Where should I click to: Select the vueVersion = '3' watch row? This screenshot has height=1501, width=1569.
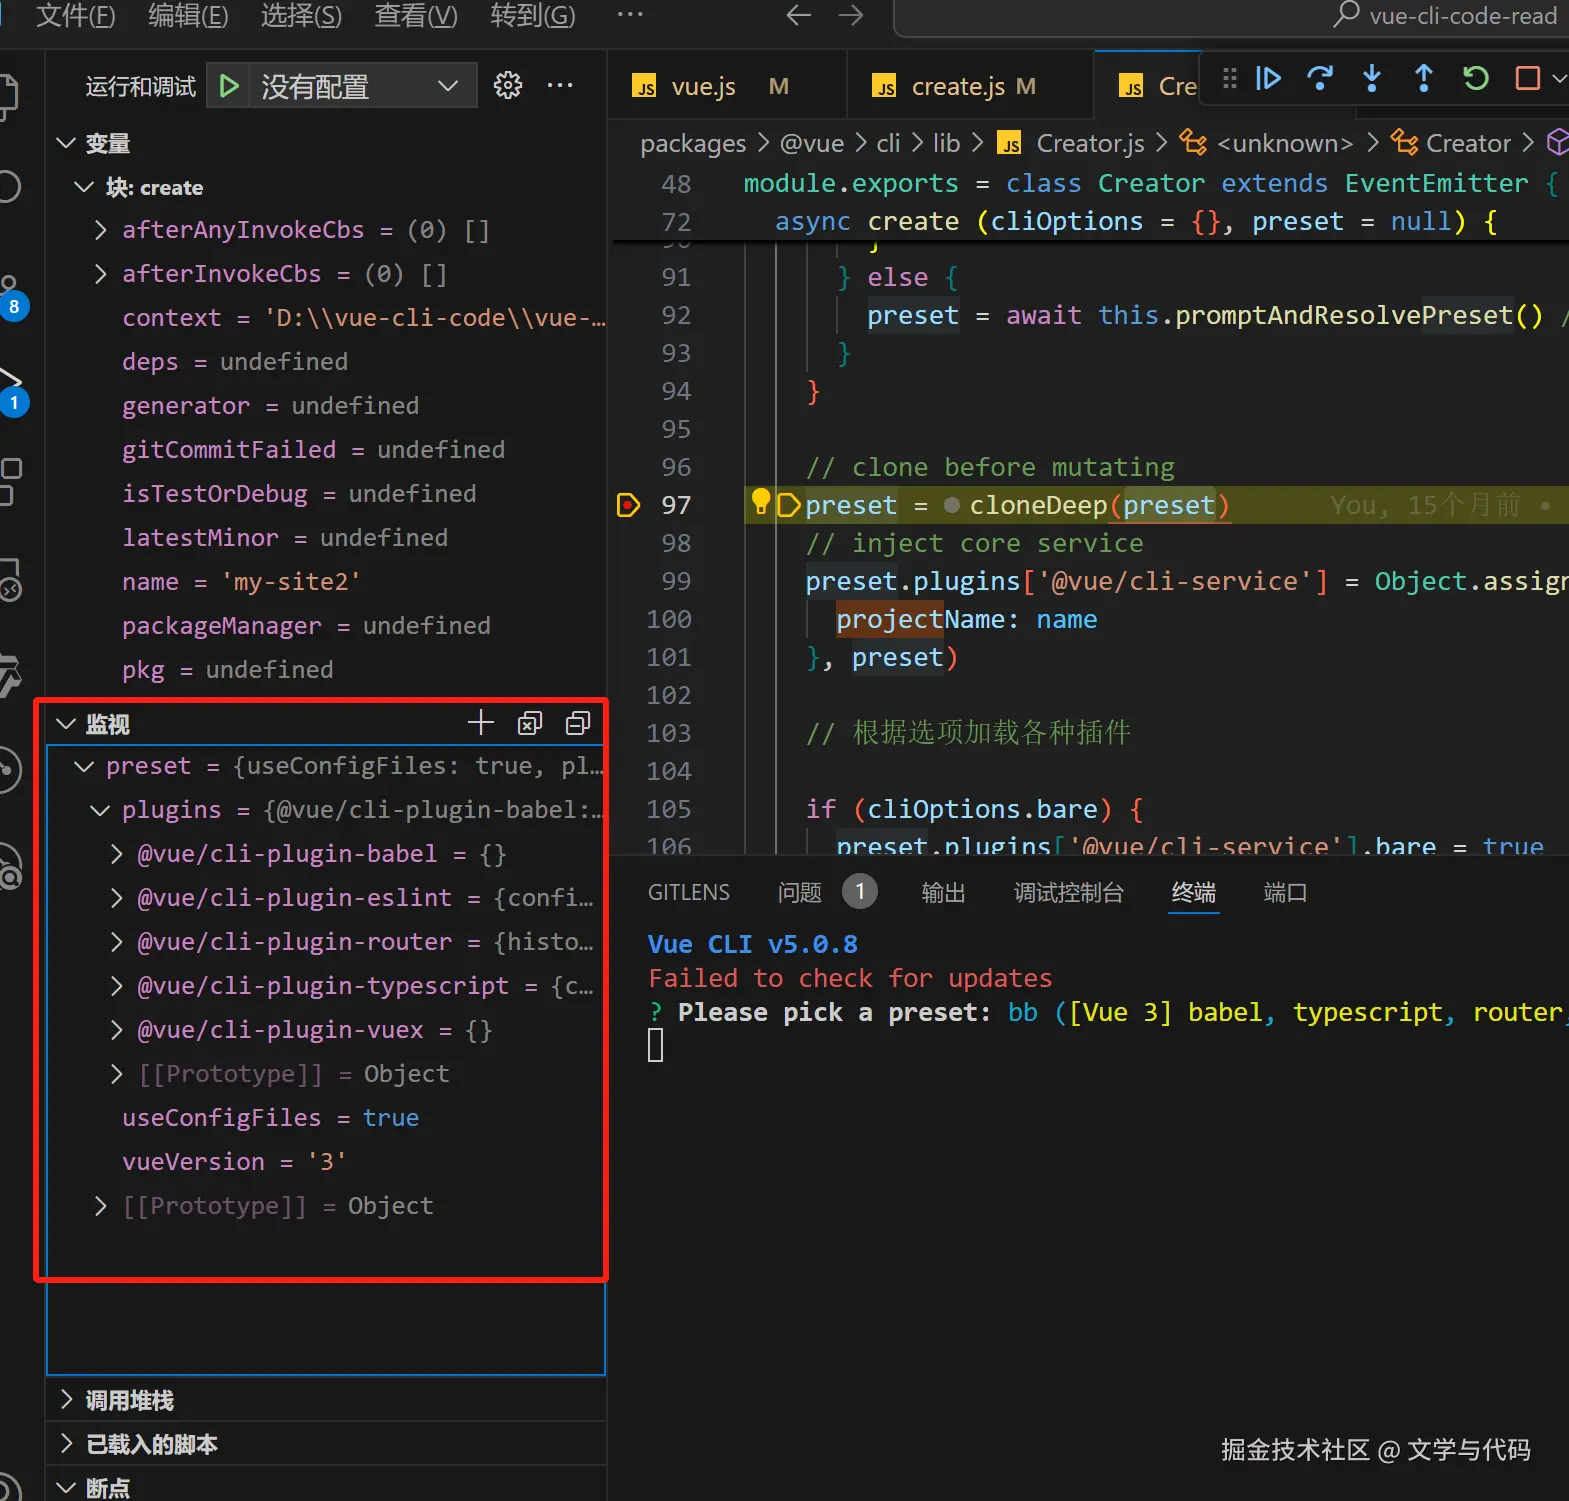click(x=325, y=1162)
